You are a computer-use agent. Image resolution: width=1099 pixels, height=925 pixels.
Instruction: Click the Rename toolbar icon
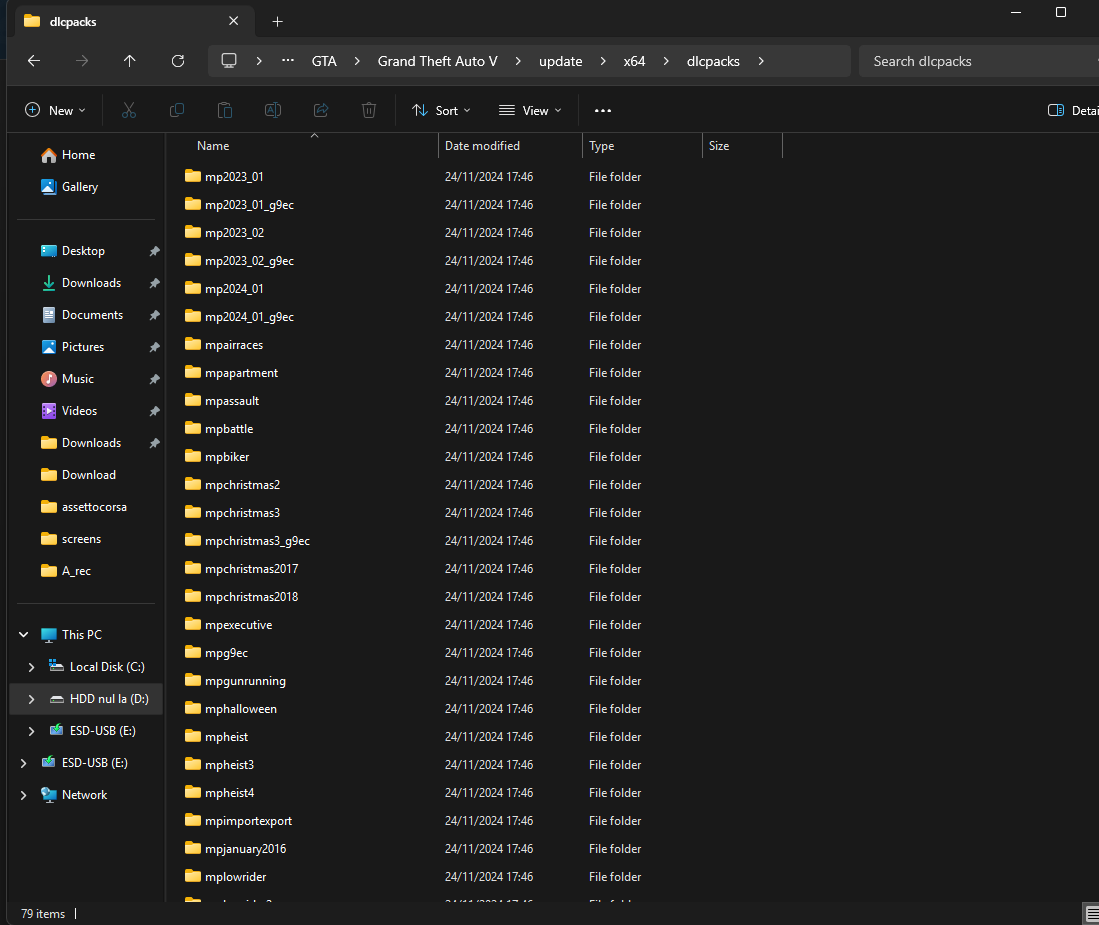[273, 110]
